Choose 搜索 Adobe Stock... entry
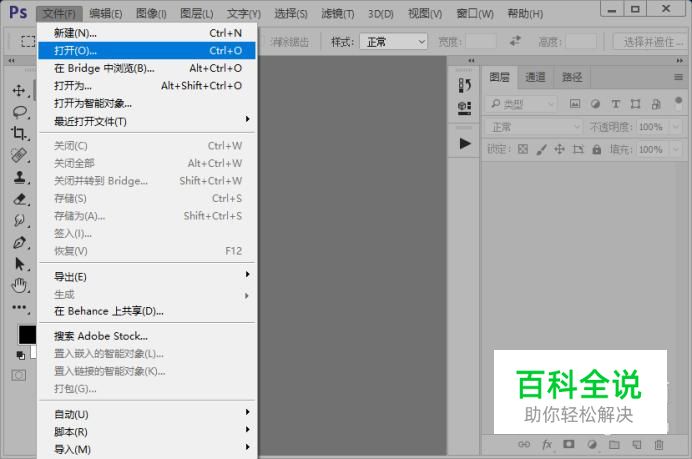The width and height of the screenshot is (692, 459). point(147,336)
